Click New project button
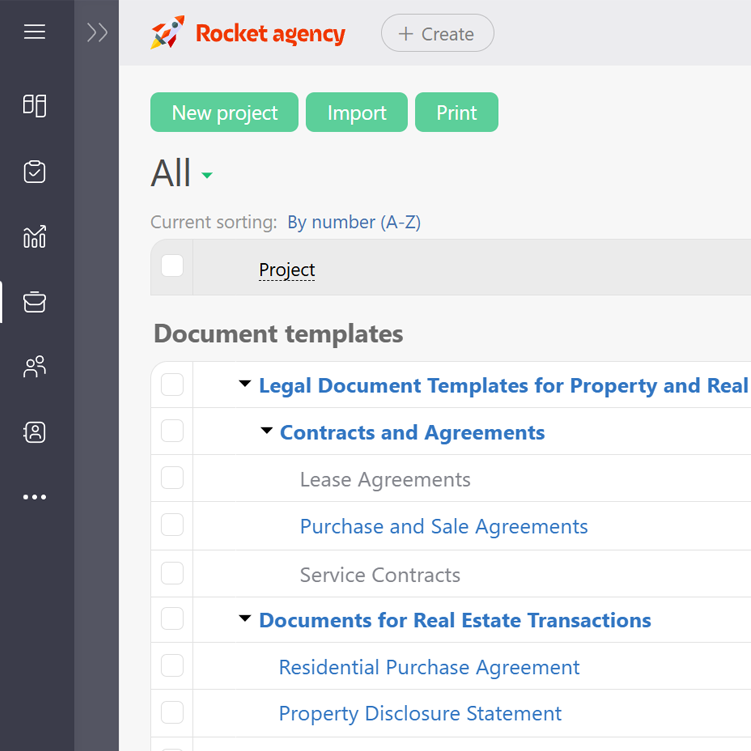Image resolution: width=751 pixels, height=751 pixels. (224, 113)
